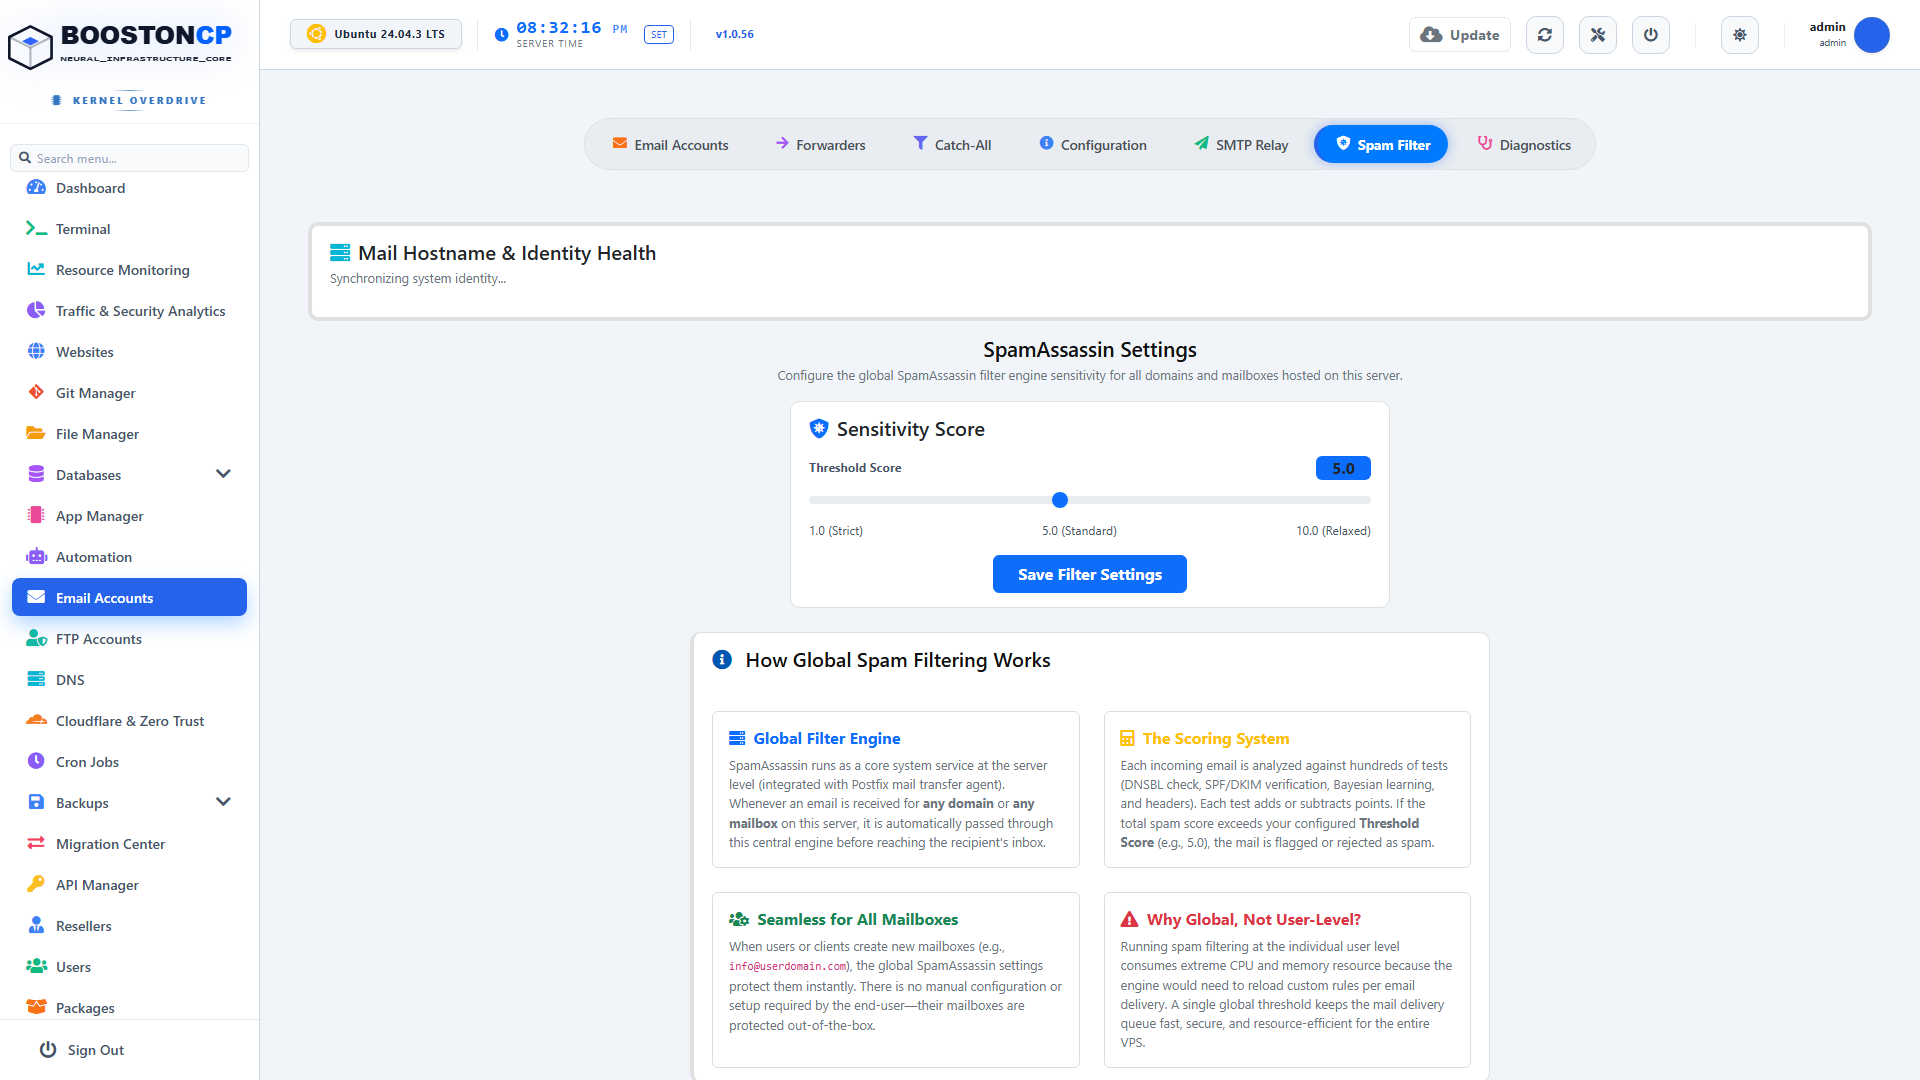The height and width of the screenshot is (1080, 1920).
Task: Toggle theme with the sun icon
Action: pos(1740,35)
